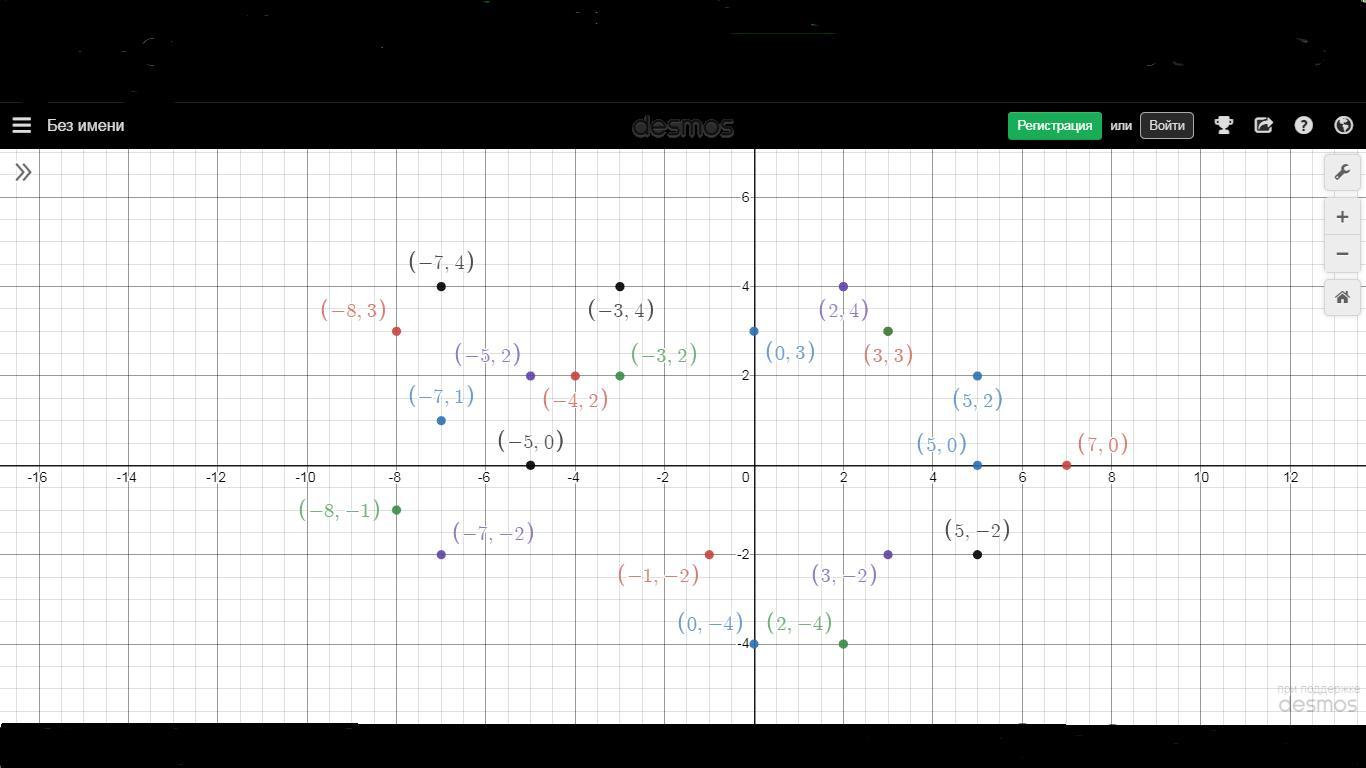1366x768 pixels.
Task: Reset graph to default home view
Action: point(1342,297)
